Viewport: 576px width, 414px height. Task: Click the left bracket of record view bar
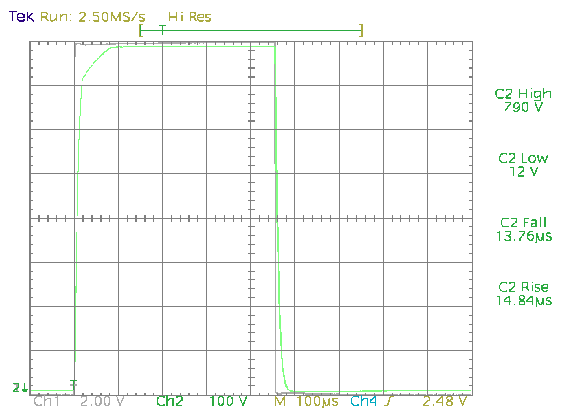click(141, 30)
